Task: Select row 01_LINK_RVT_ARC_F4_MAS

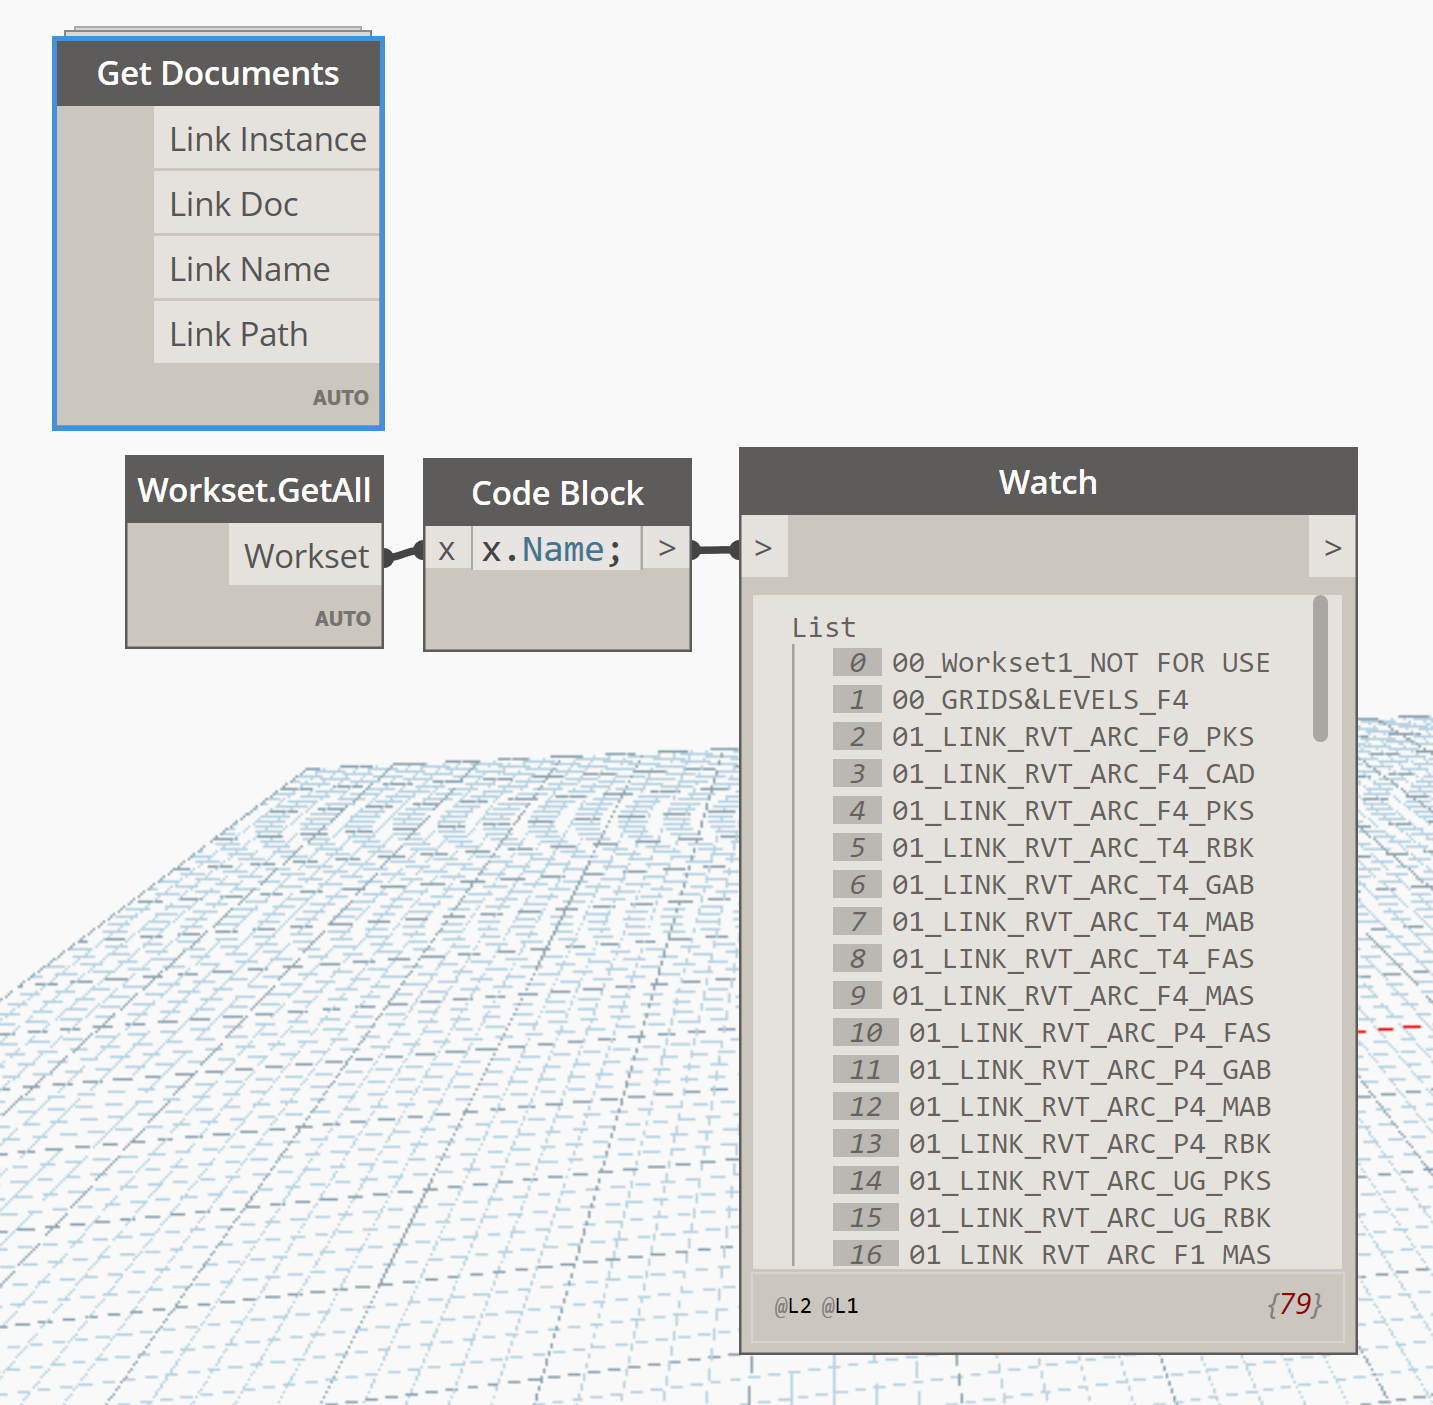Action: pyautogui.click(x=1044, y=996)
